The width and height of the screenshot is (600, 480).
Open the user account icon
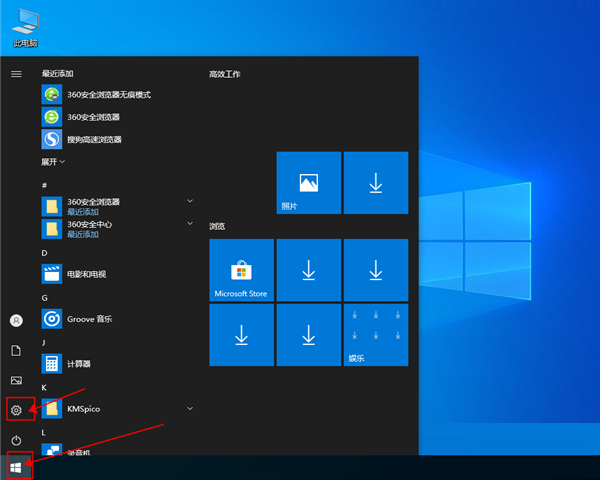[x=16, y=320]
